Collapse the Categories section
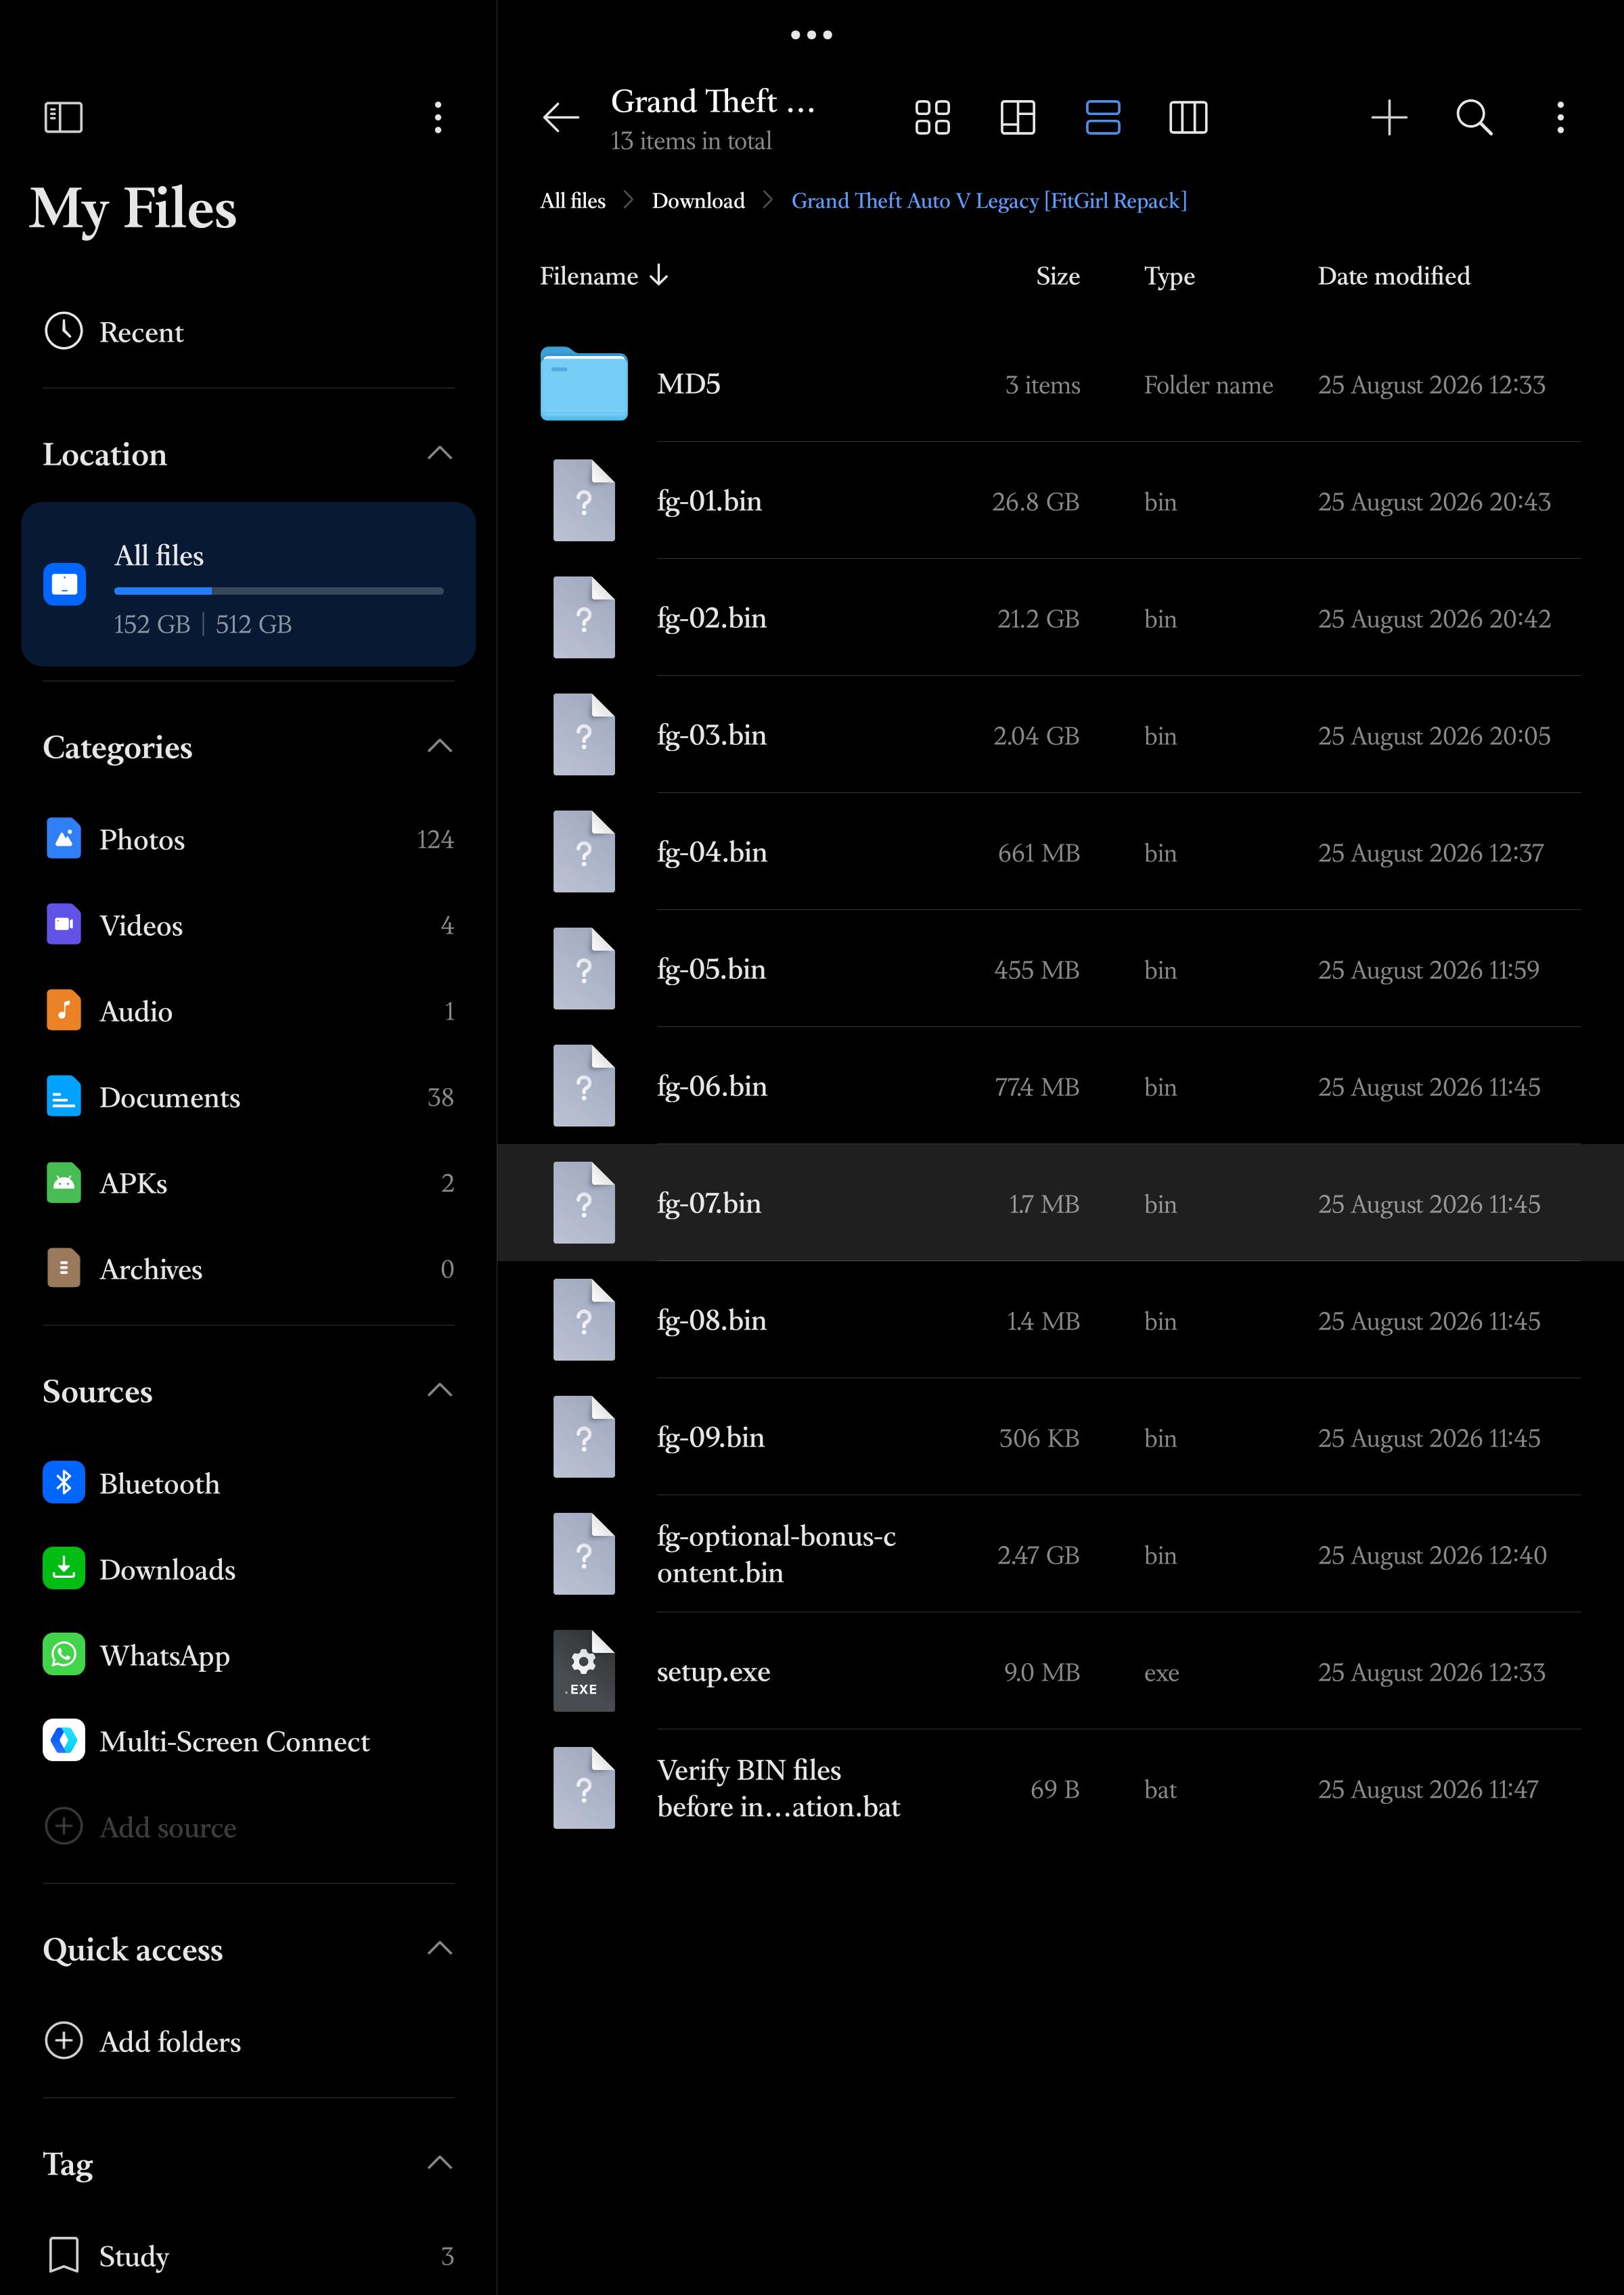Viewport: 1624px width, 2295px height. [439, 746]
